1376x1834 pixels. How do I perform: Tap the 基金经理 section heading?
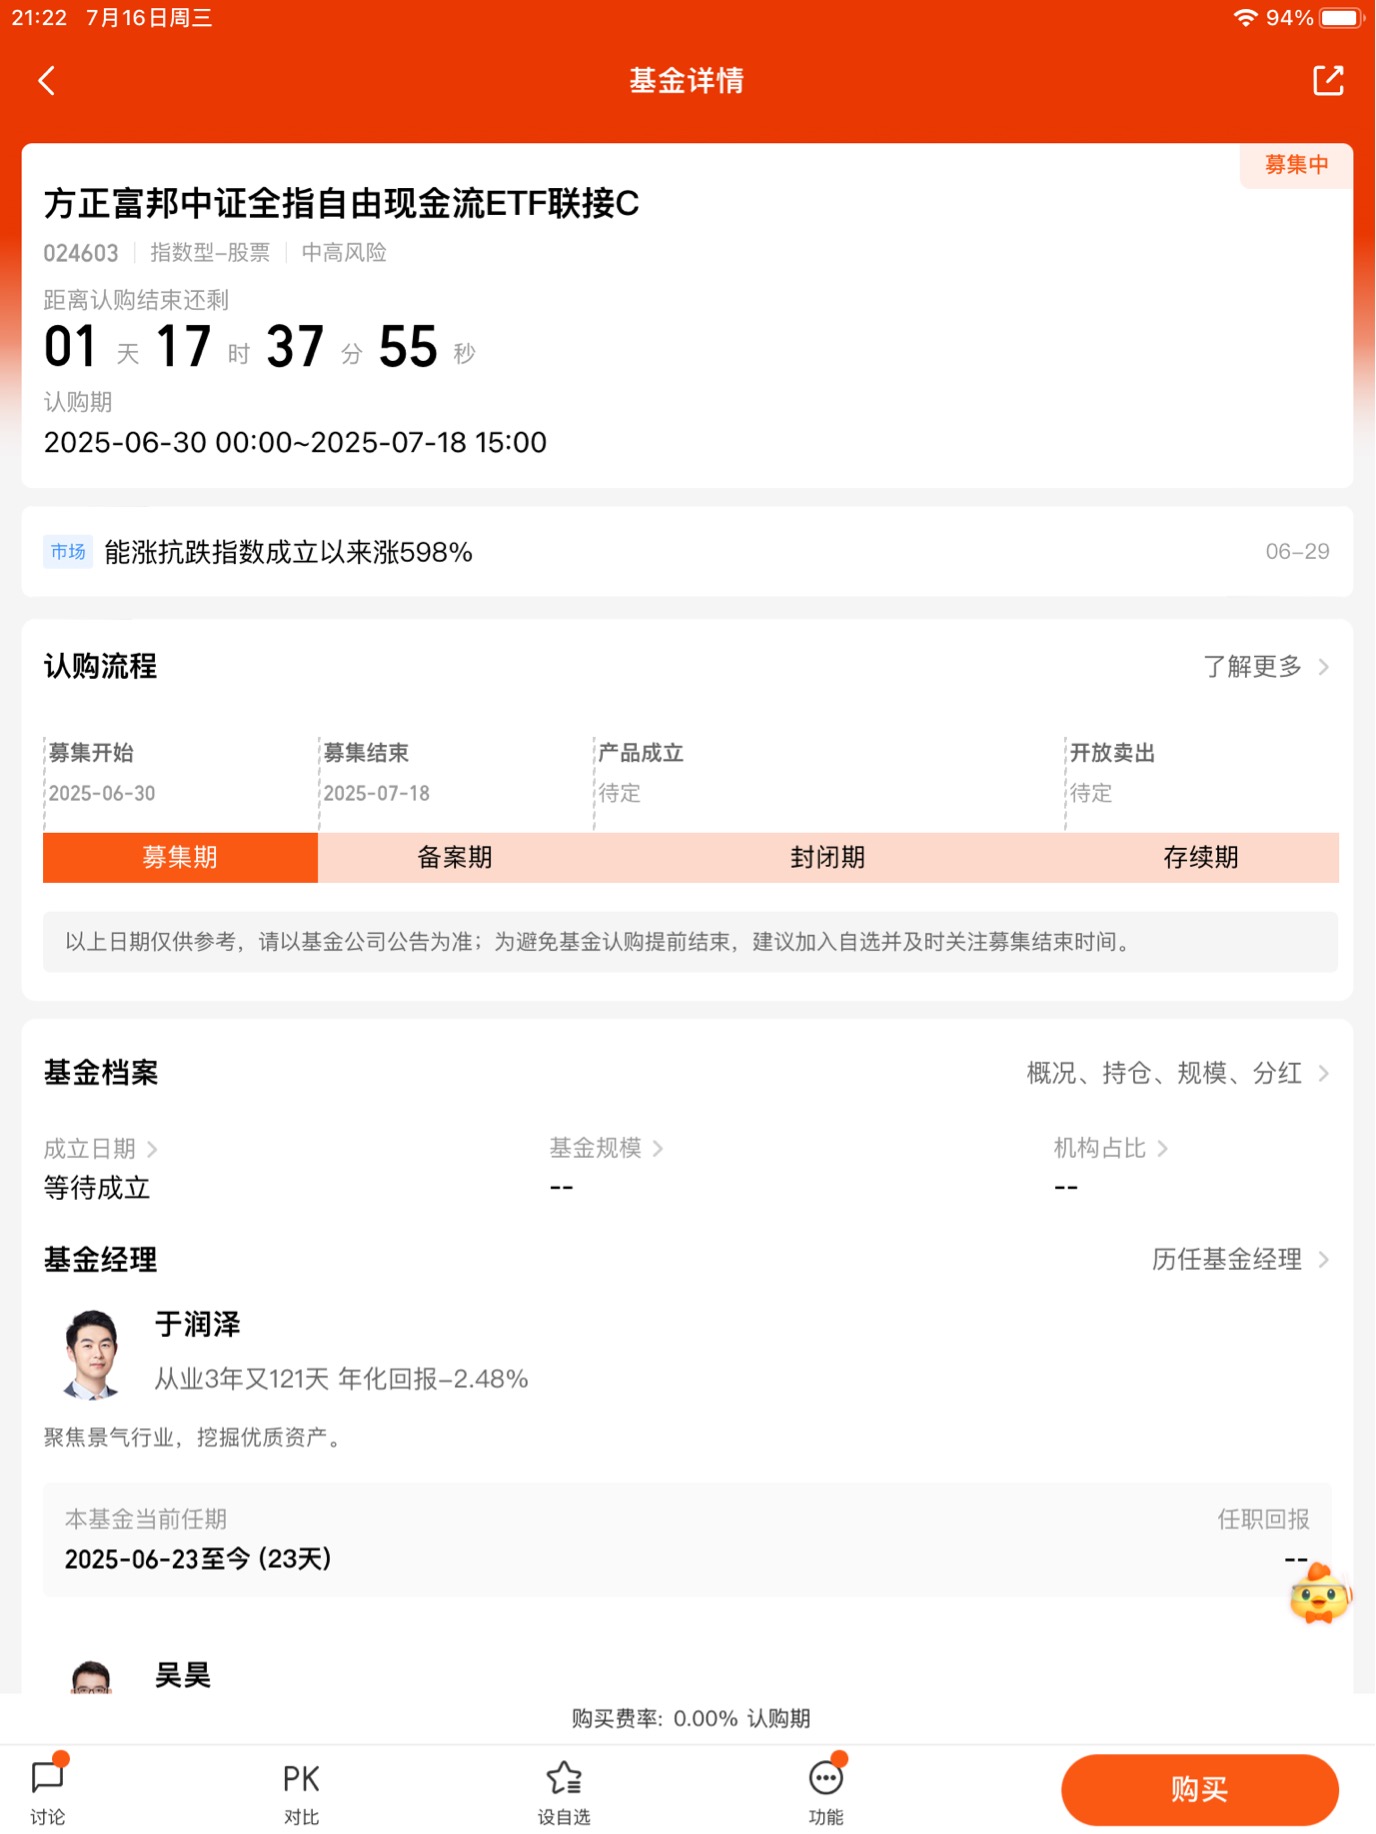pyautogui.click(x=100, y=1259)
